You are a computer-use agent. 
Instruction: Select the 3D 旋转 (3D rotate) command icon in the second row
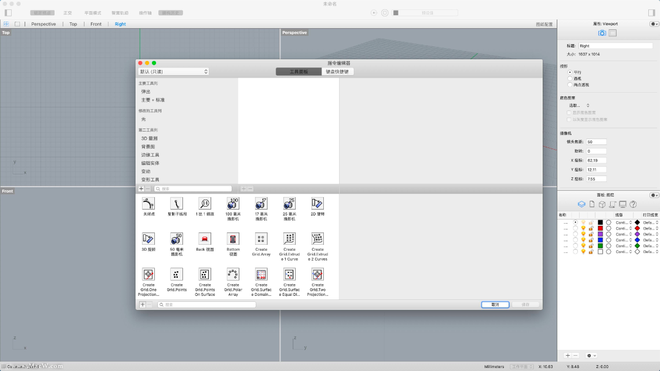coord(148,239)
